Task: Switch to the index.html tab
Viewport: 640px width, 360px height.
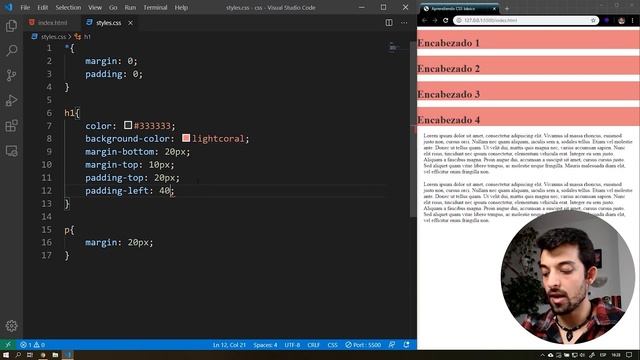Action: [48, 23]
